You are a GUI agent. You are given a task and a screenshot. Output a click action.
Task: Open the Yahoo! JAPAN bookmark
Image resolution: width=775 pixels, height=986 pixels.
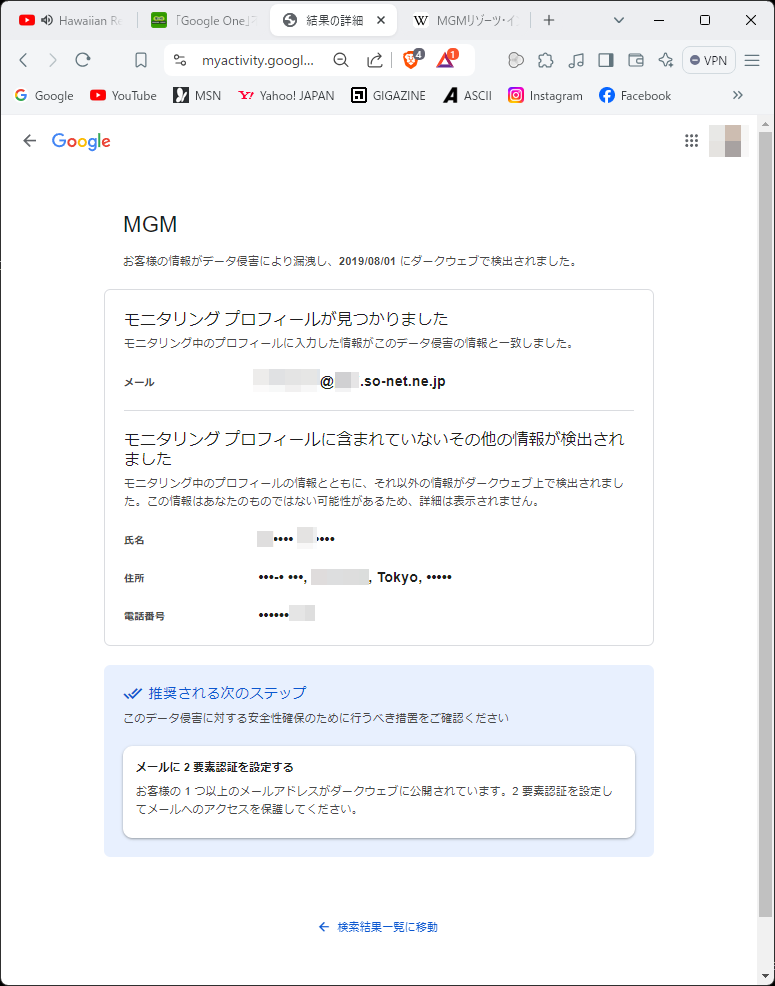click(x=286, y=96)
